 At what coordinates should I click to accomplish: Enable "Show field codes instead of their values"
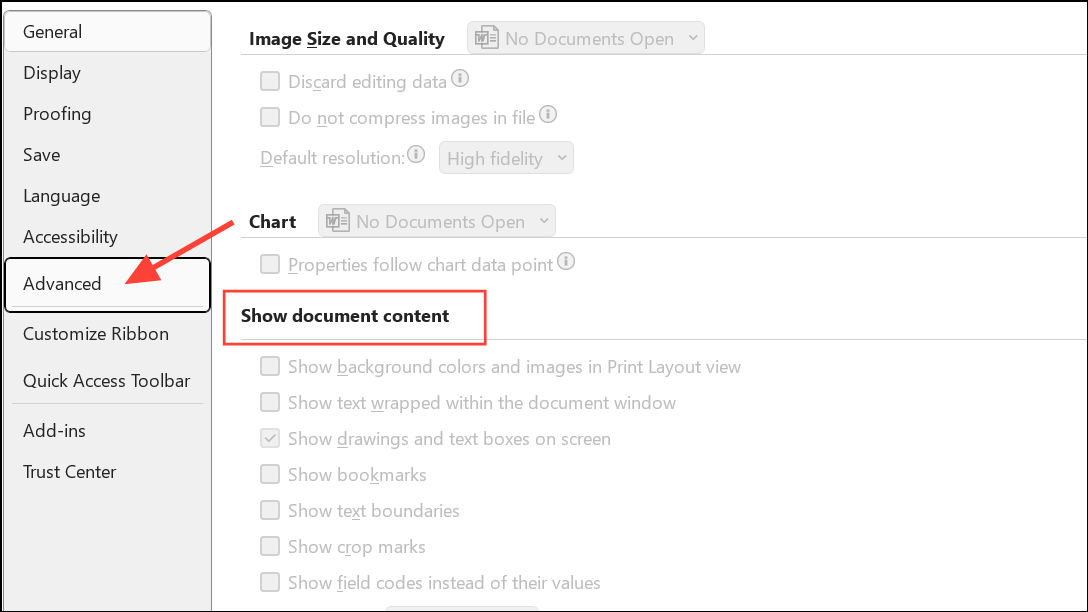tap(269, 582)
